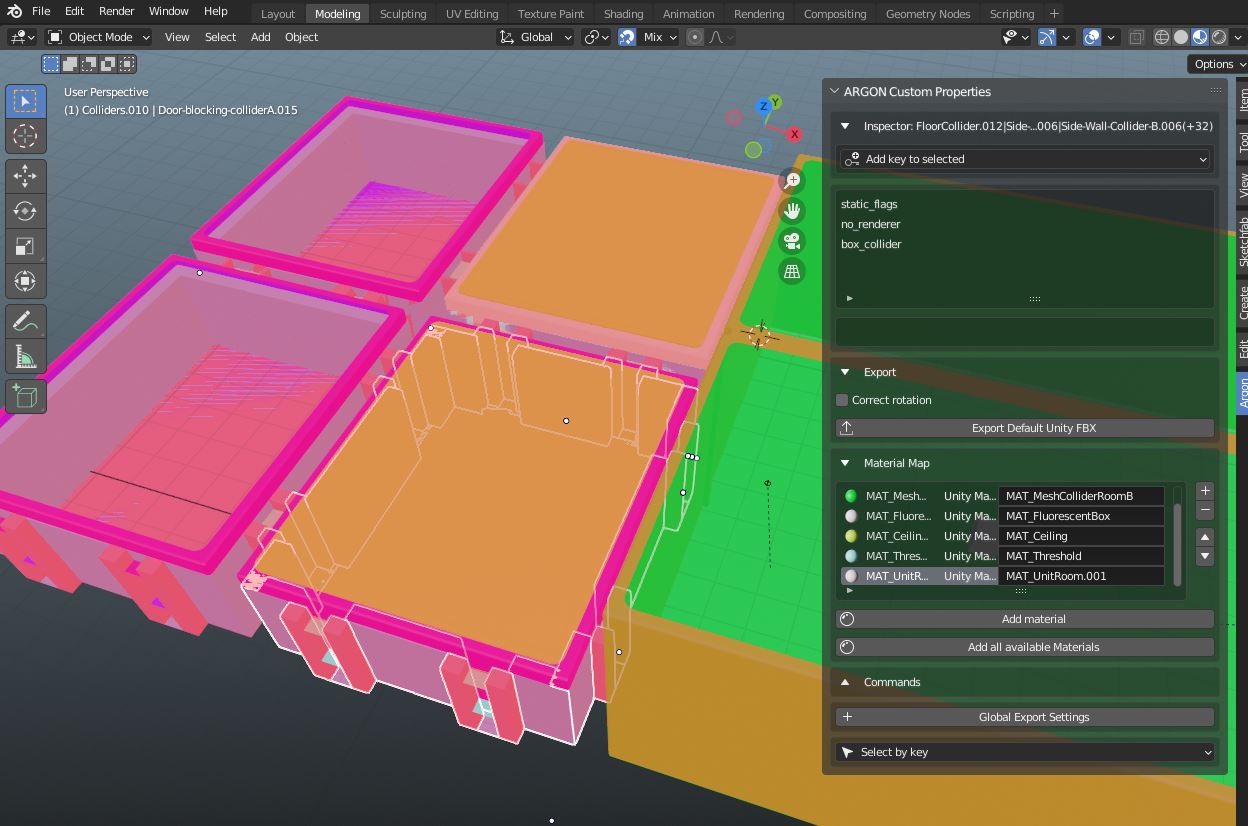
Task: Activate the Rotate tool
Action: [25, 211]
